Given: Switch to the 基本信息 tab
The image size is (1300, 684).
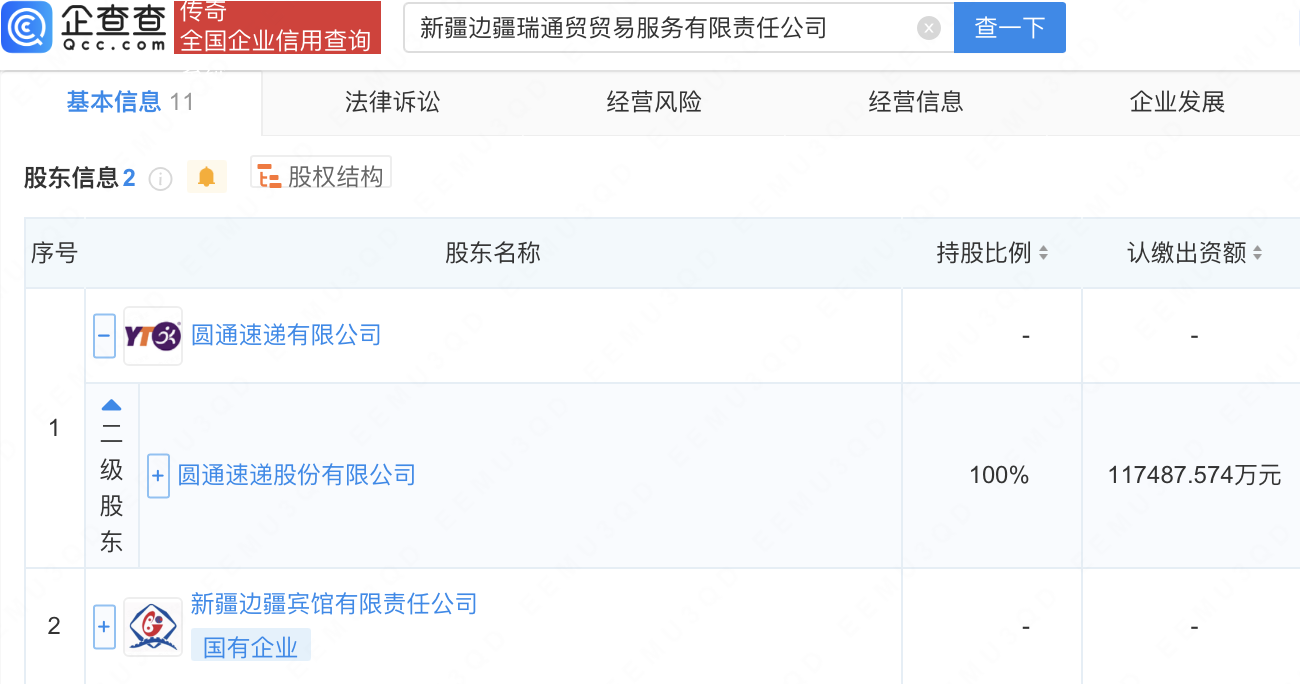Looking at the screenshot, I should click(x=130, y=102).
